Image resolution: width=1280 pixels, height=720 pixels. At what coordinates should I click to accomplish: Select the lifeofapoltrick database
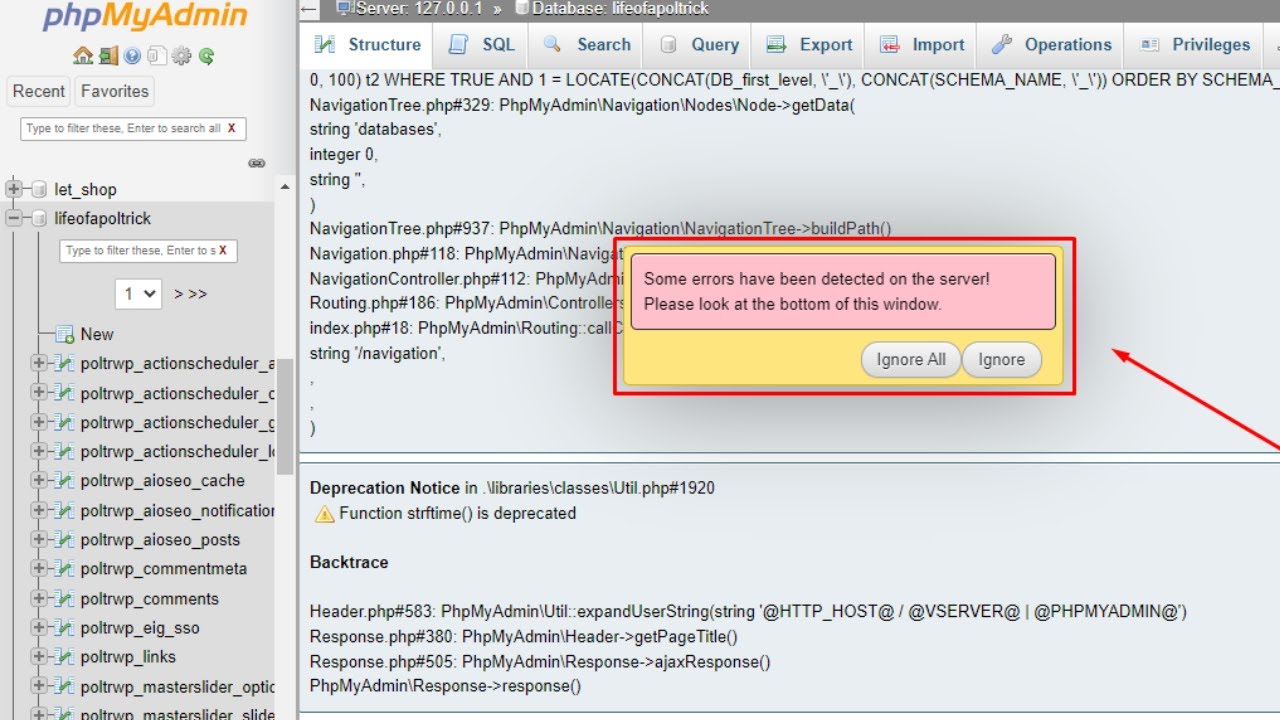[102, 218]
